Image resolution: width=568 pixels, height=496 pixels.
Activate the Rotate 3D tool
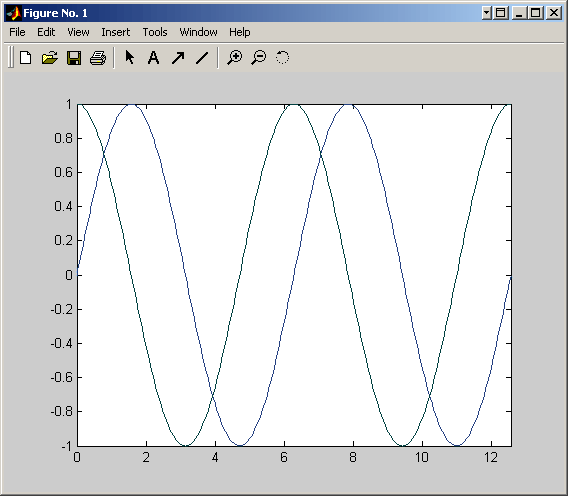283,58
